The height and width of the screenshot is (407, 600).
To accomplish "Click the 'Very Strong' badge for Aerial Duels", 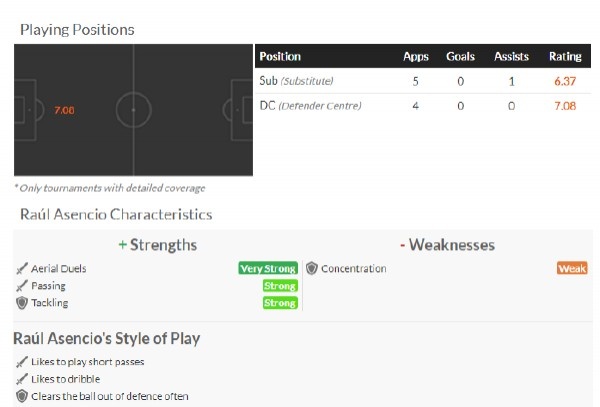I will click(268, 269).
